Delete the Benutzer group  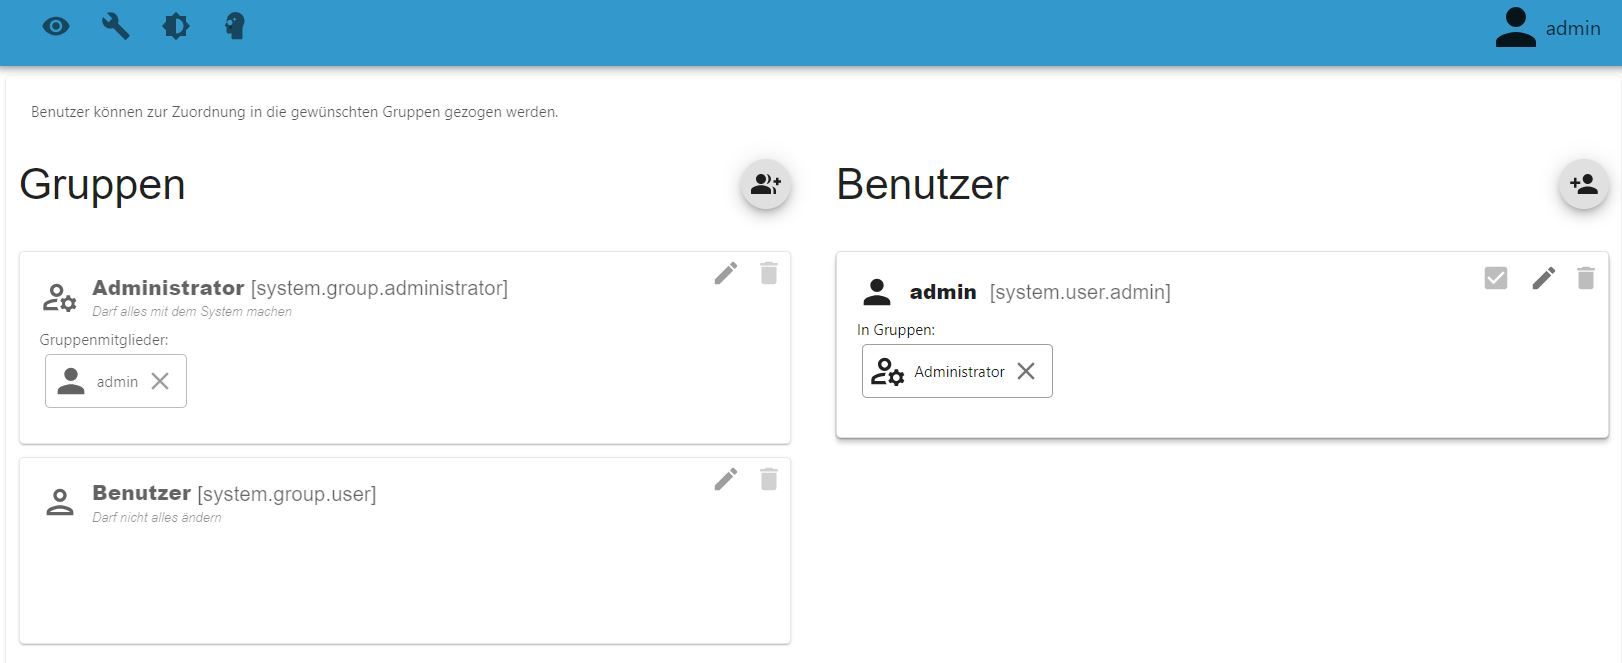click(x=768, y=479)
